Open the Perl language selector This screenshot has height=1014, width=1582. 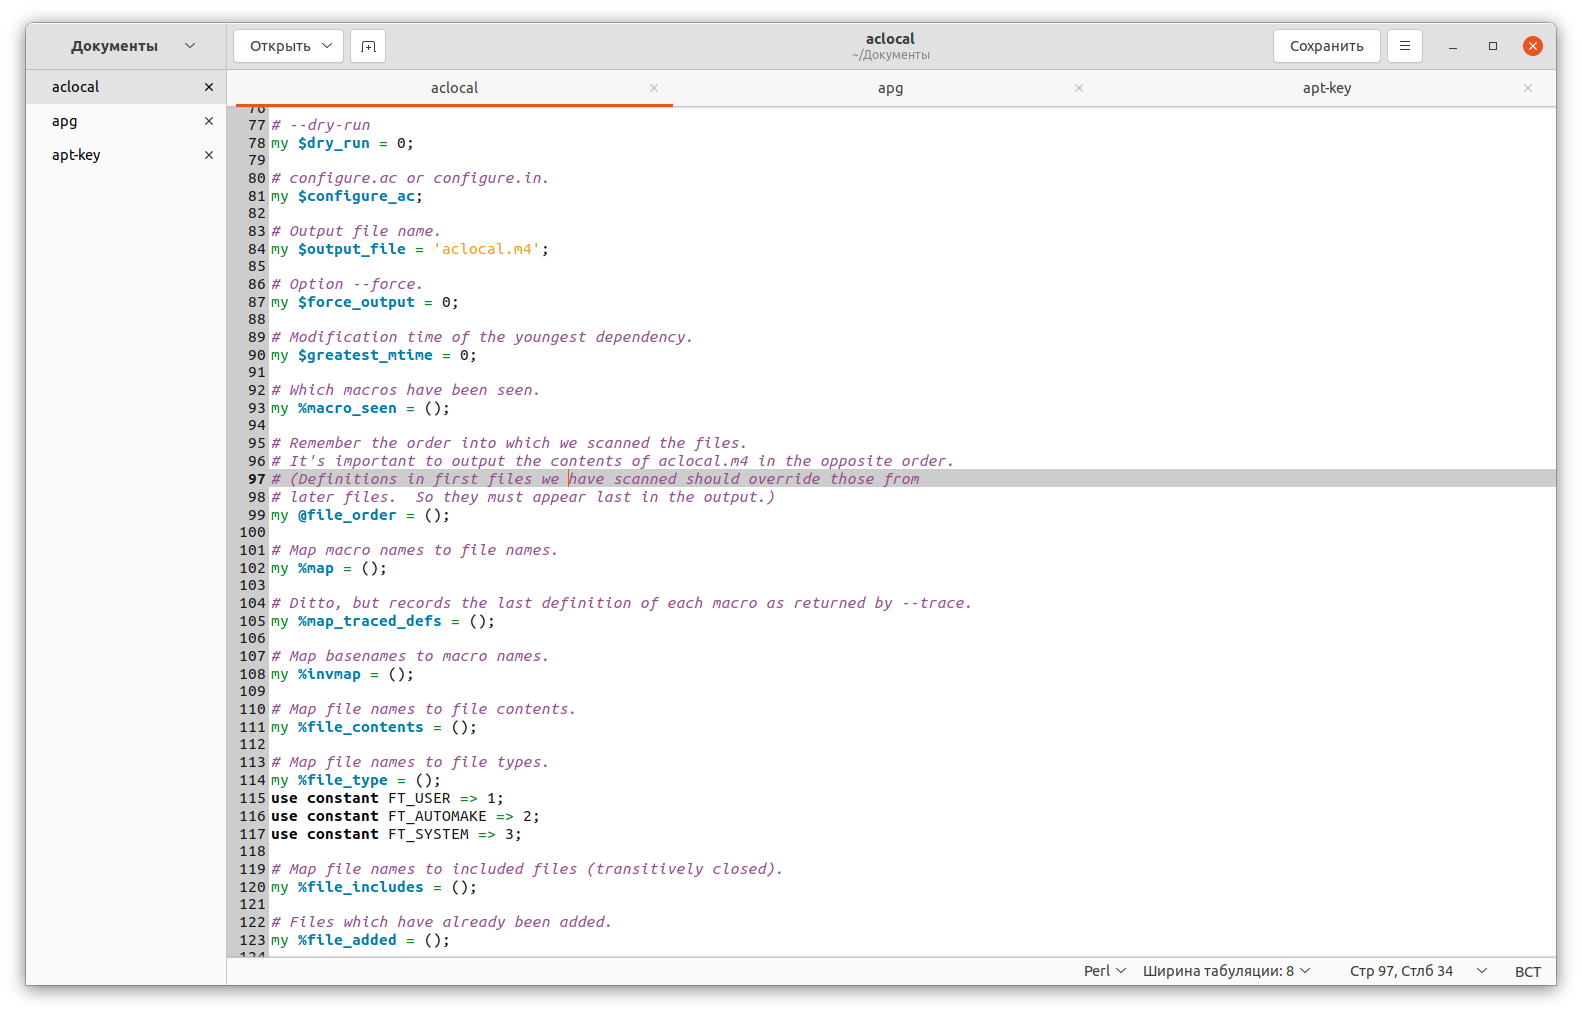(1105, 971)
